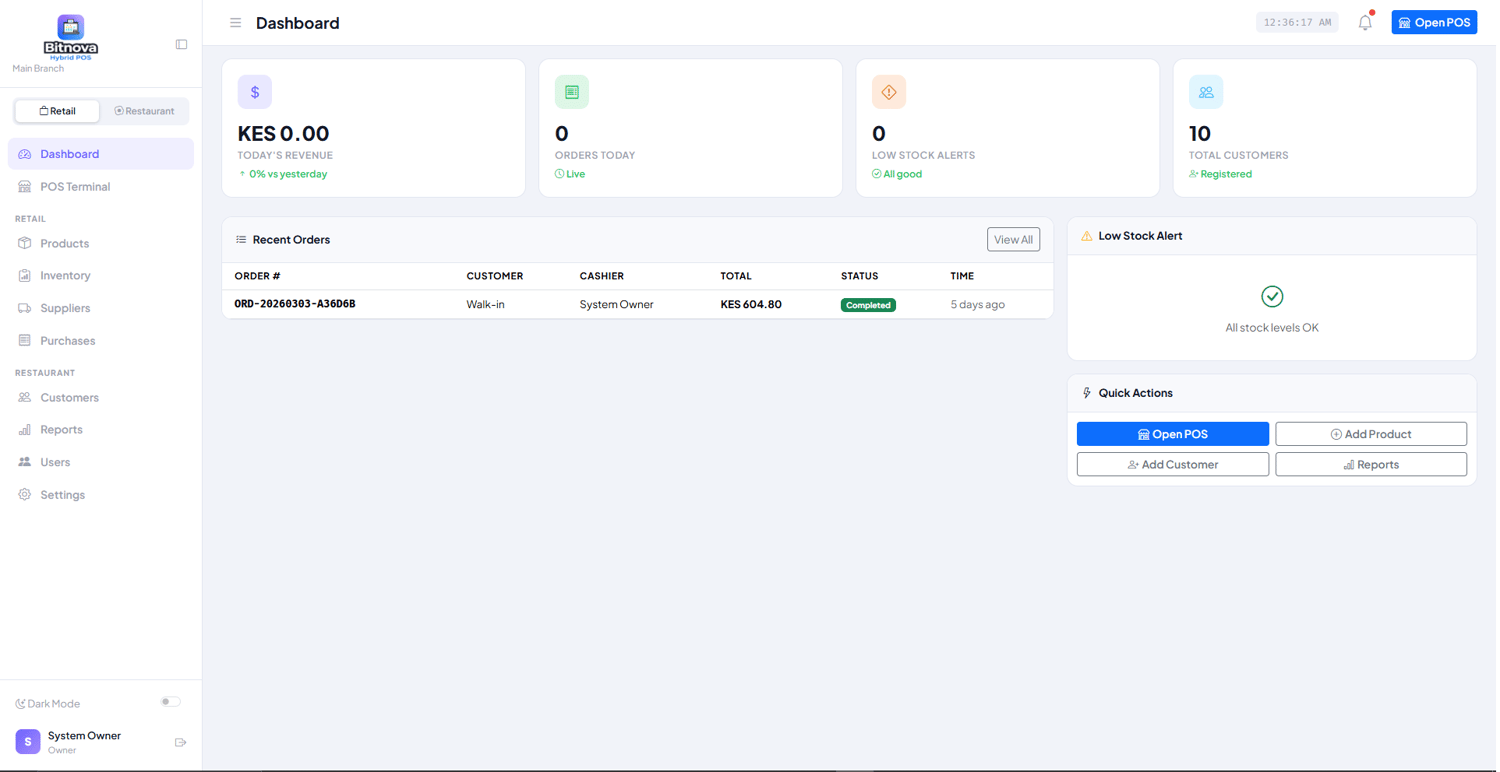The width and height of the screenshot is (1500, 772).
Task: Click the 5 days ago time cell
Action: click(x=977, y=304)
